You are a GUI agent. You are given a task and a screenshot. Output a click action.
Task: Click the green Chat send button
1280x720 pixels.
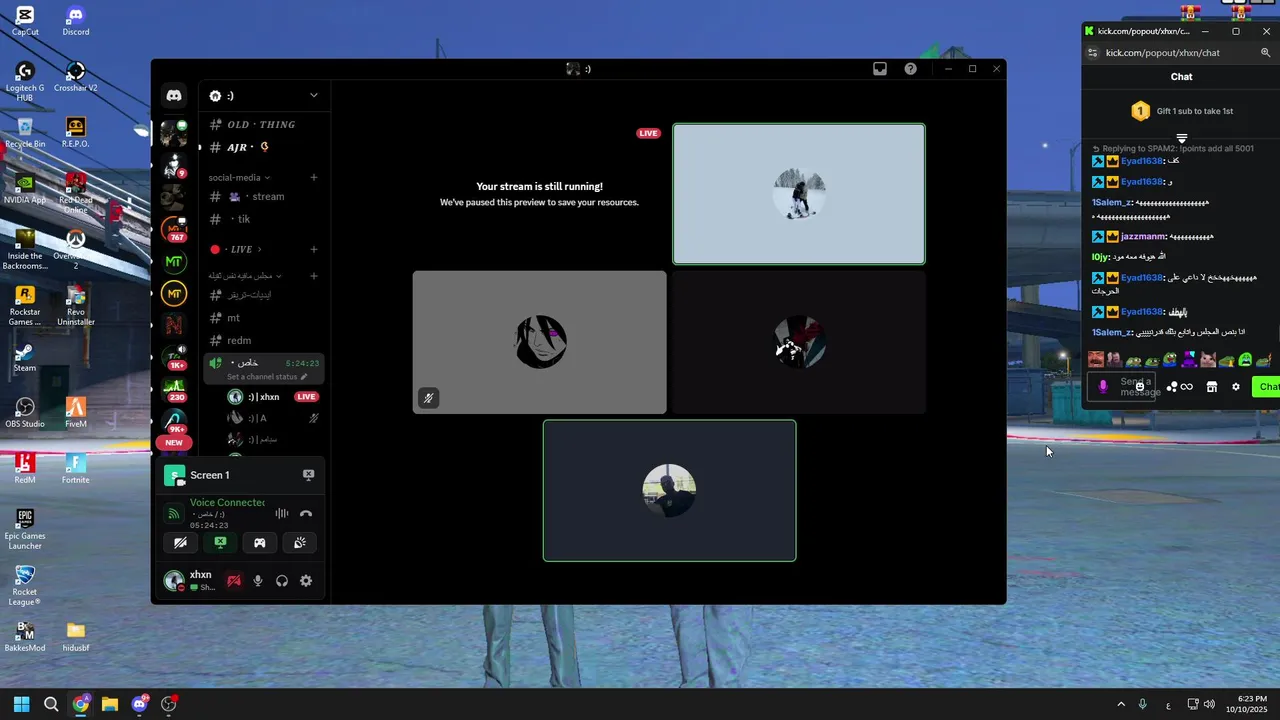click(1268, 387)
